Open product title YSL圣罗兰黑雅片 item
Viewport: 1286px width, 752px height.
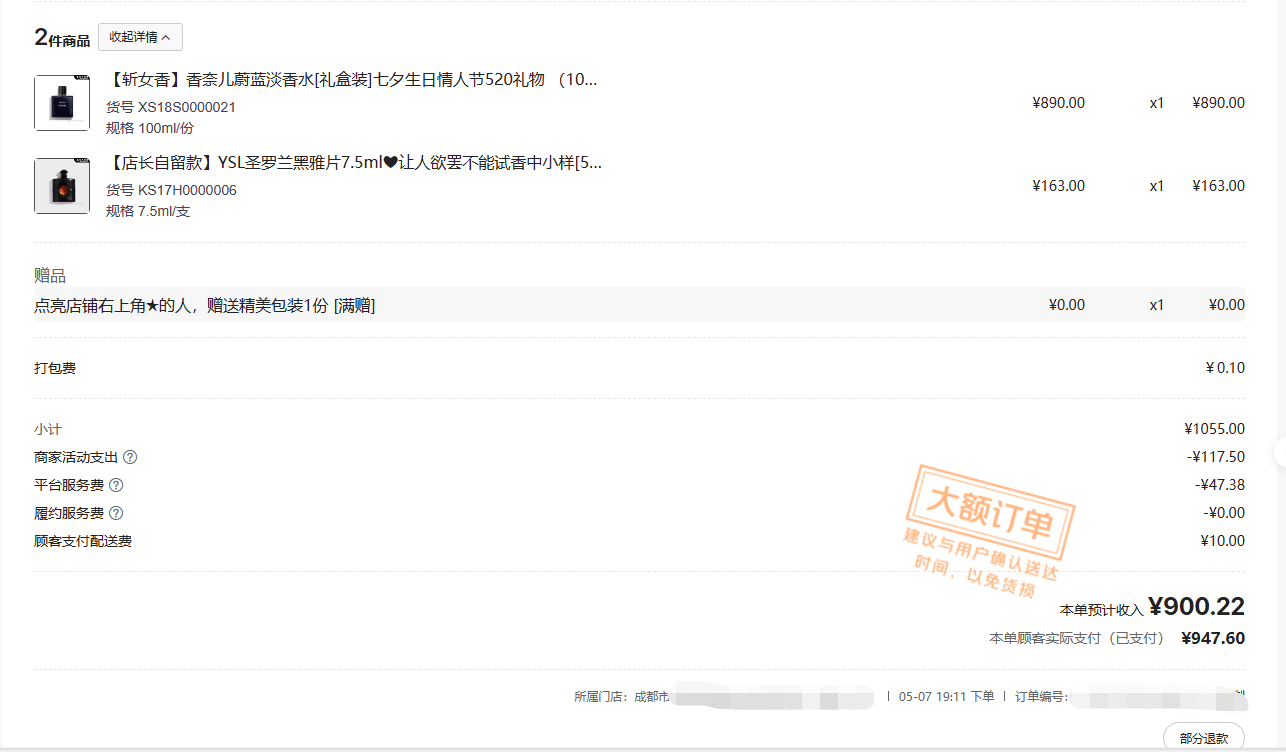(354, 163)
